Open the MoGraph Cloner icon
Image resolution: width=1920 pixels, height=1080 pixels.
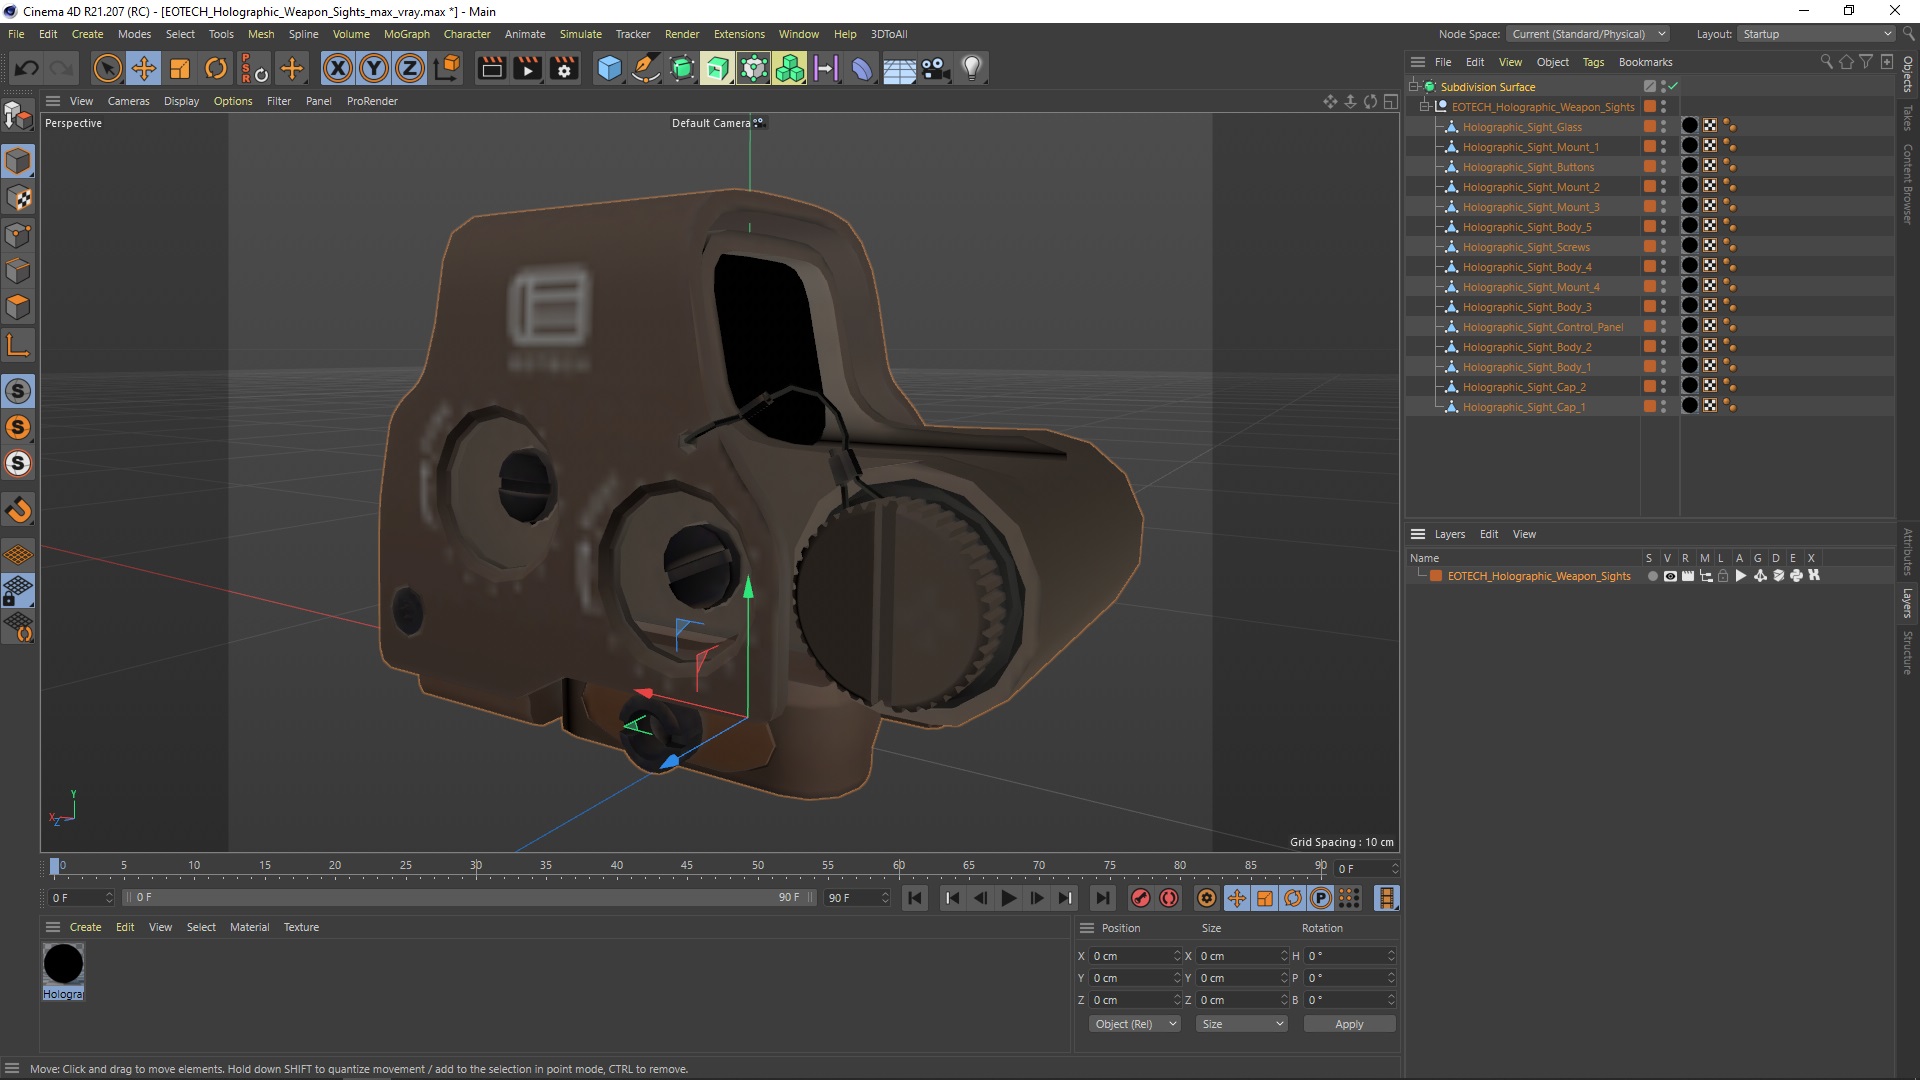(x=790, y=68)
